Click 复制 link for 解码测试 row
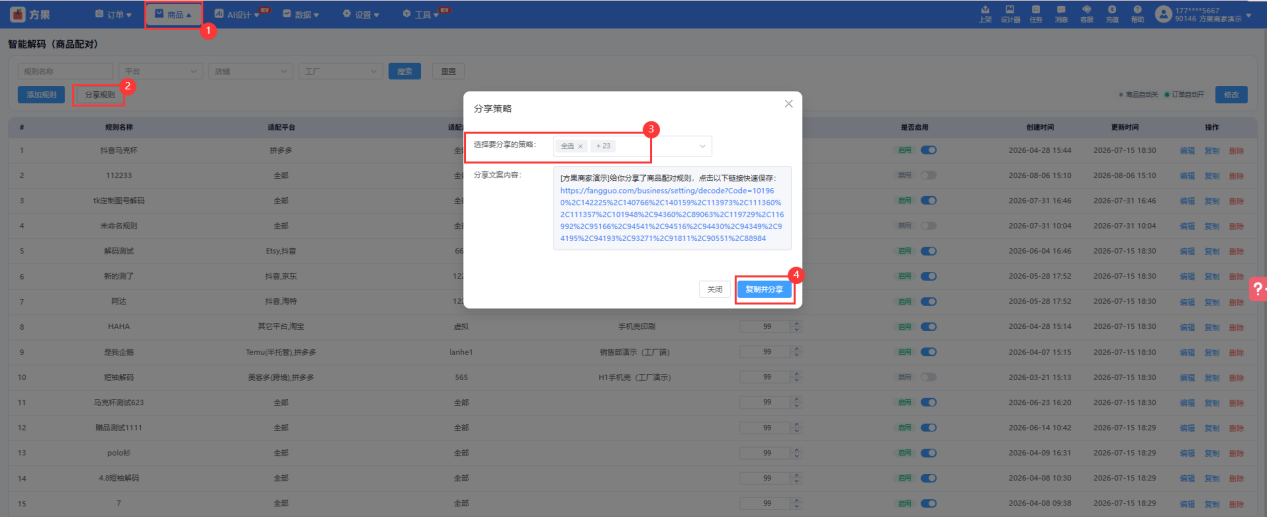The height and width of the screenshot is (517, 1267). pos(1212,251)
